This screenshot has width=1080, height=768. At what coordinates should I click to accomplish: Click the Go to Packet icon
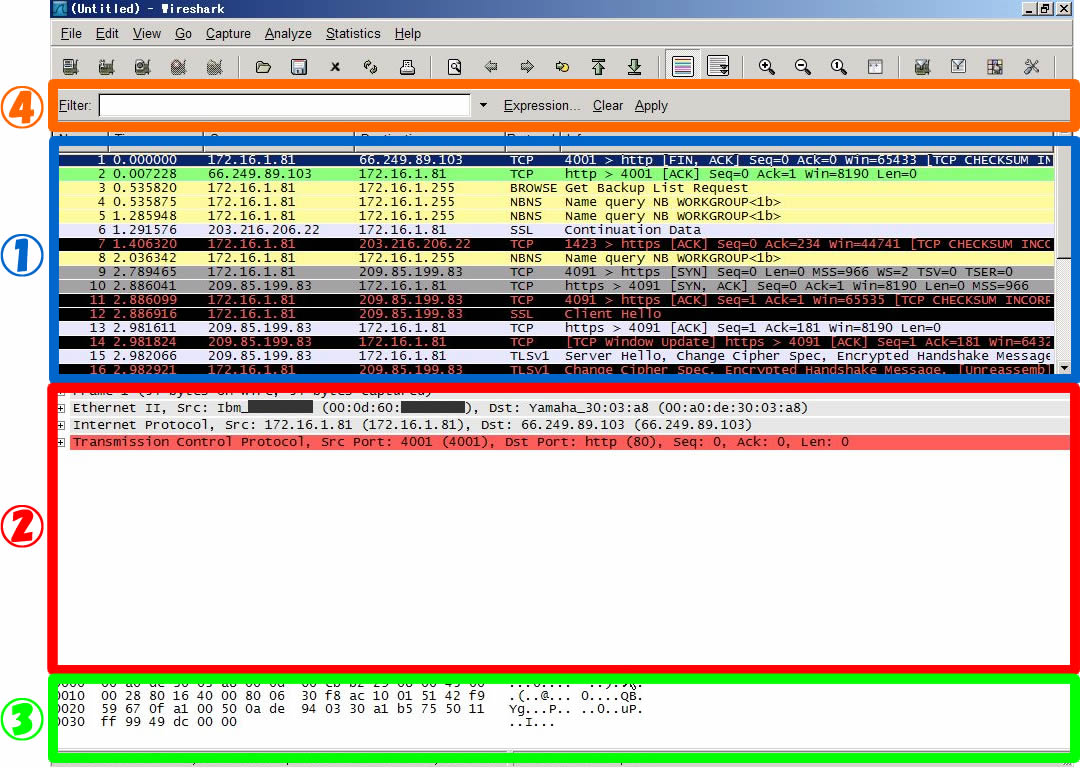tap(563, 67)
